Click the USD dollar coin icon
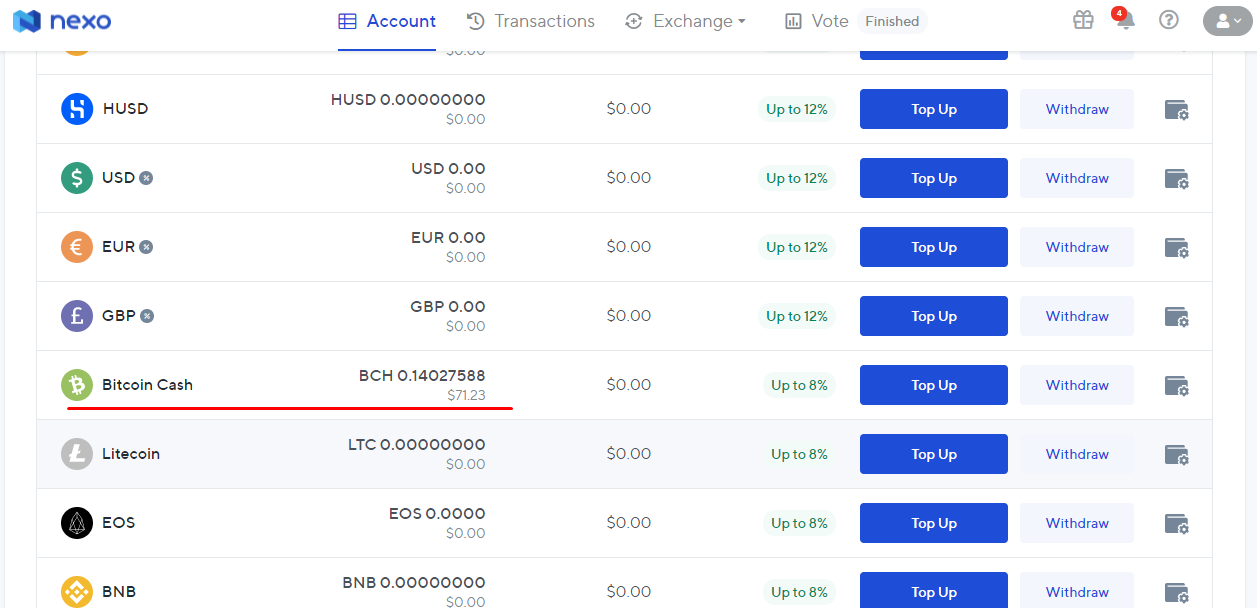The width and height of the screenshot is (1257, 608). pyautogui.click(x=77, y=178)
